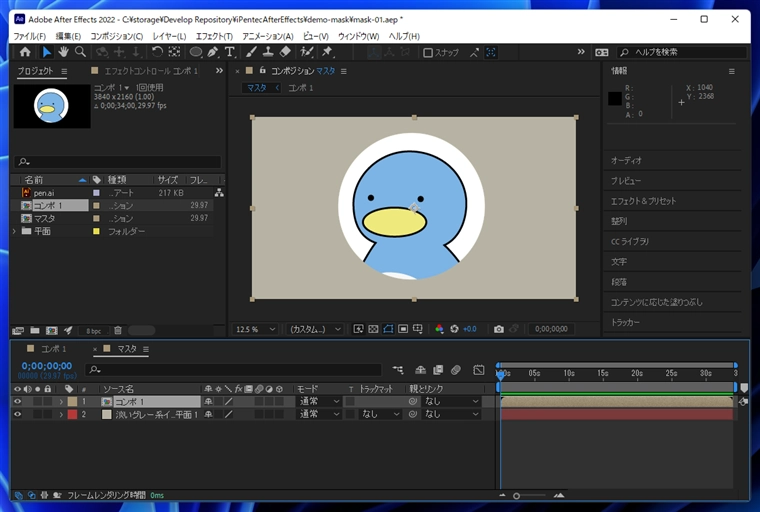Toggle visibility of layer 2 gray solid

pyautogui.click(x=17, y=414)
